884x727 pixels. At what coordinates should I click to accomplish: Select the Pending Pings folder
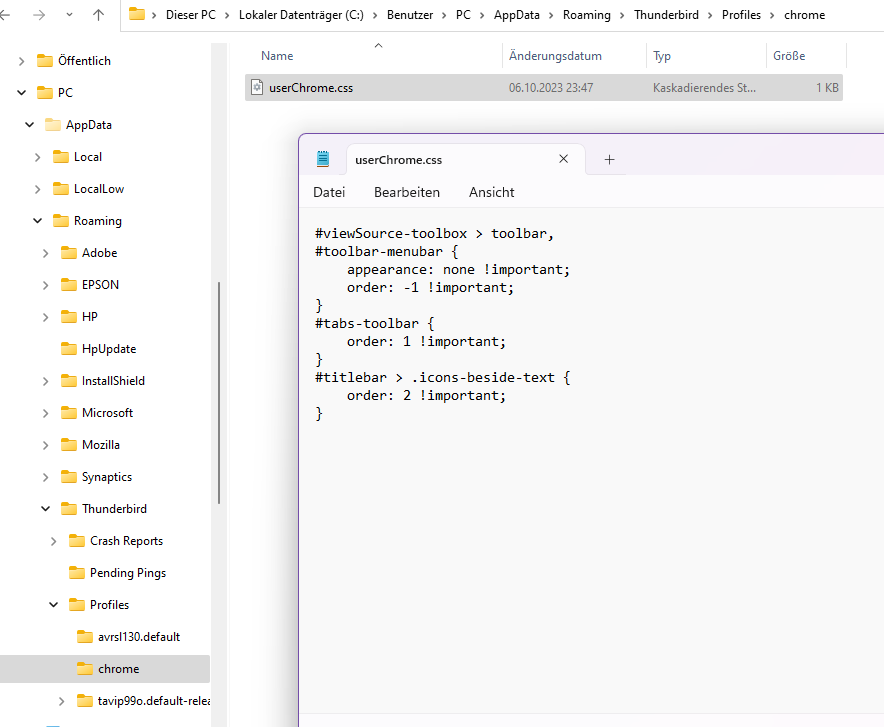[x=127, y=573]
